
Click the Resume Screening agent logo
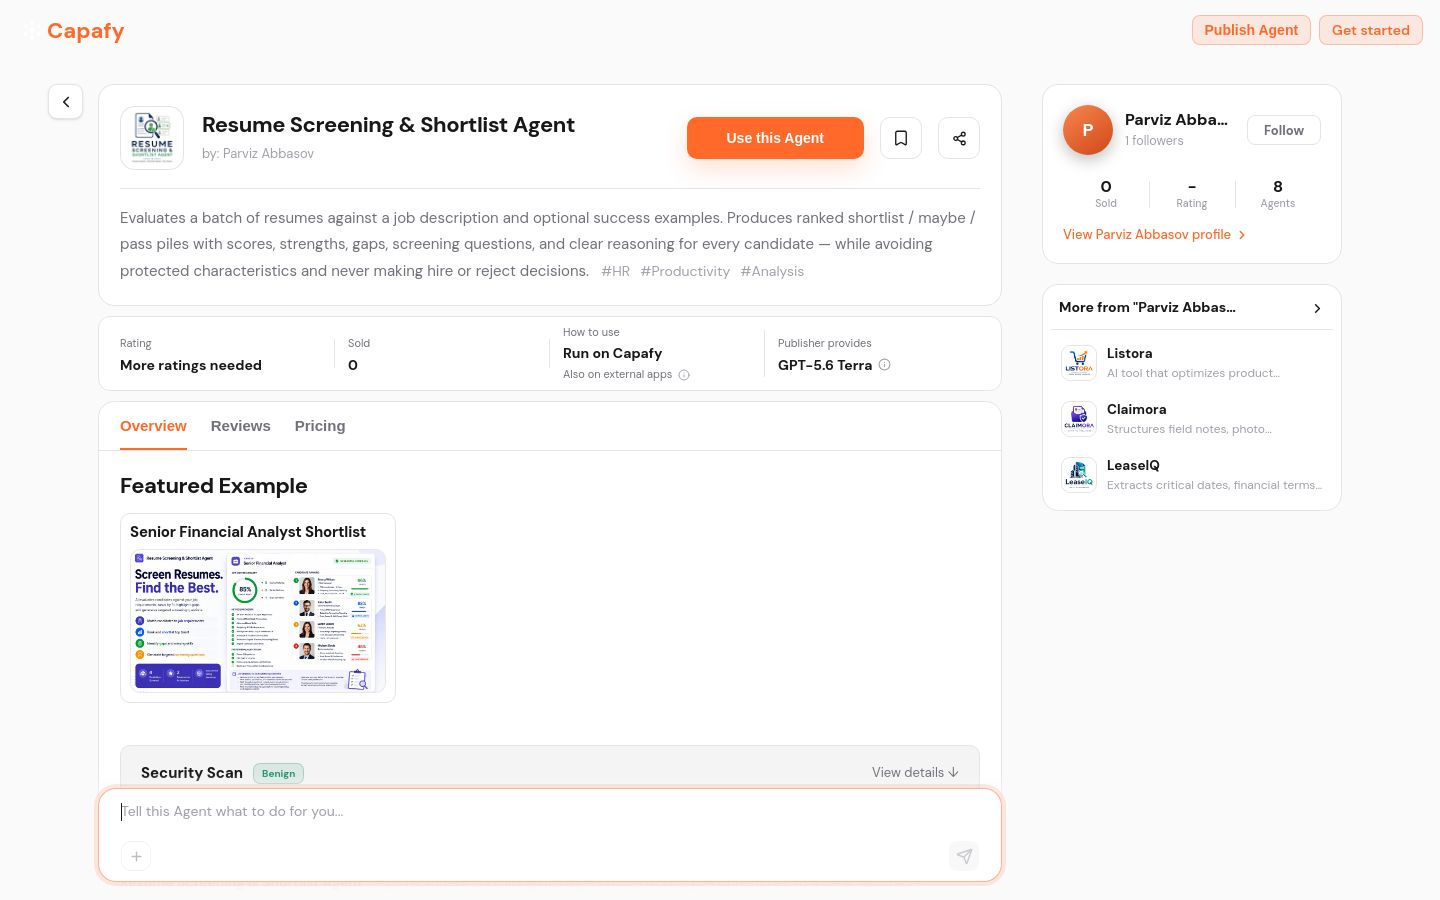point(152,138)
